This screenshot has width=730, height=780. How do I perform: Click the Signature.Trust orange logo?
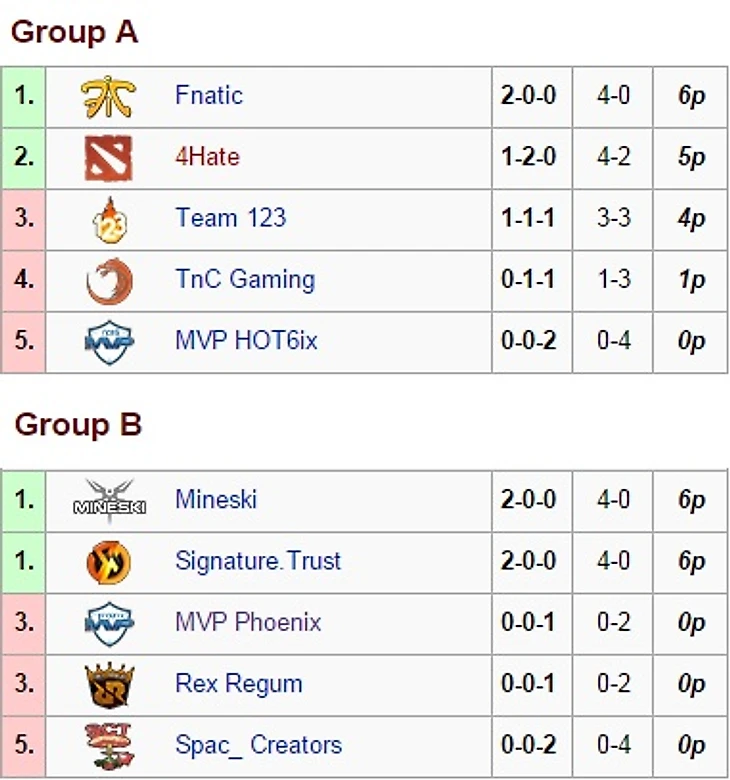pyautogui.click(x=108, y=563)
